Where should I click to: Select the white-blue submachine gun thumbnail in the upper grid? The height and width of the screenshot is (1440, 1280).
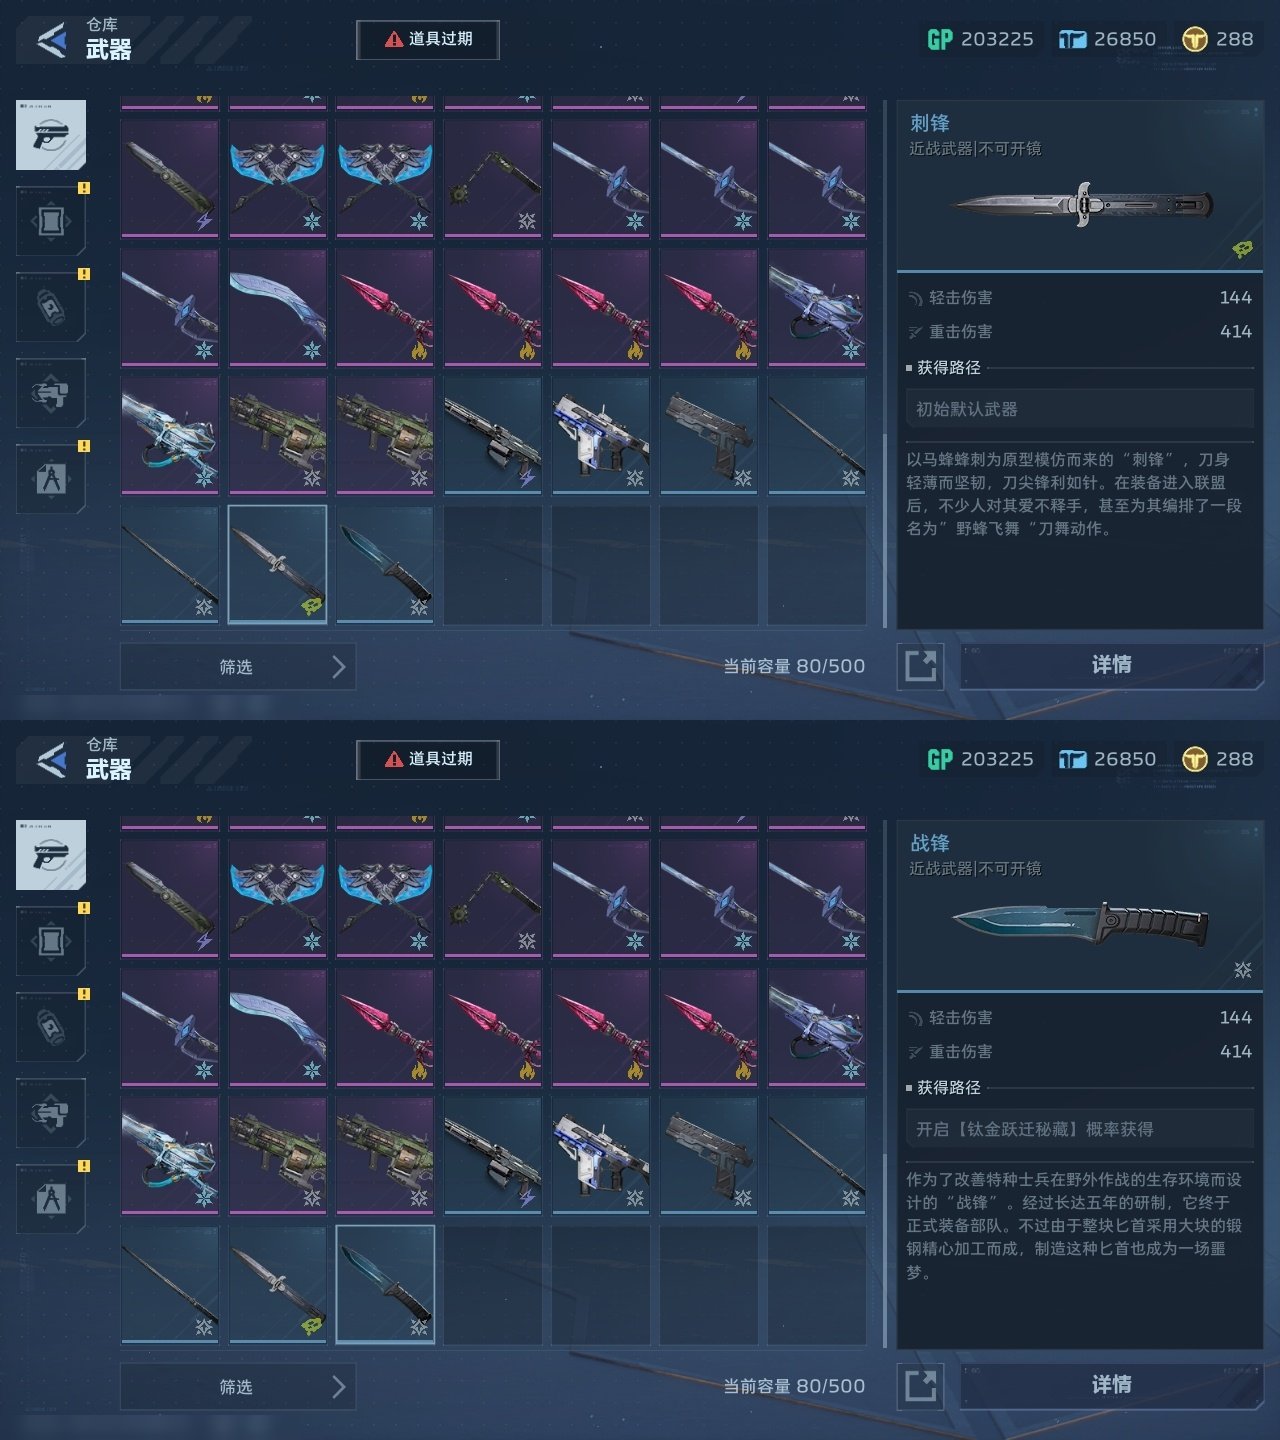(601, 436)
